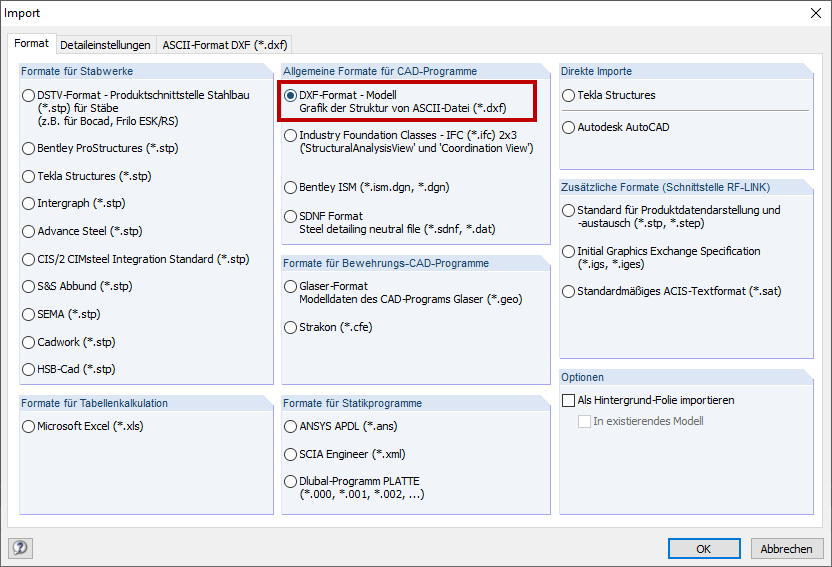The image size is (832, 567).
Task: Click the Abbrechen button
Action: coord(786,549)
